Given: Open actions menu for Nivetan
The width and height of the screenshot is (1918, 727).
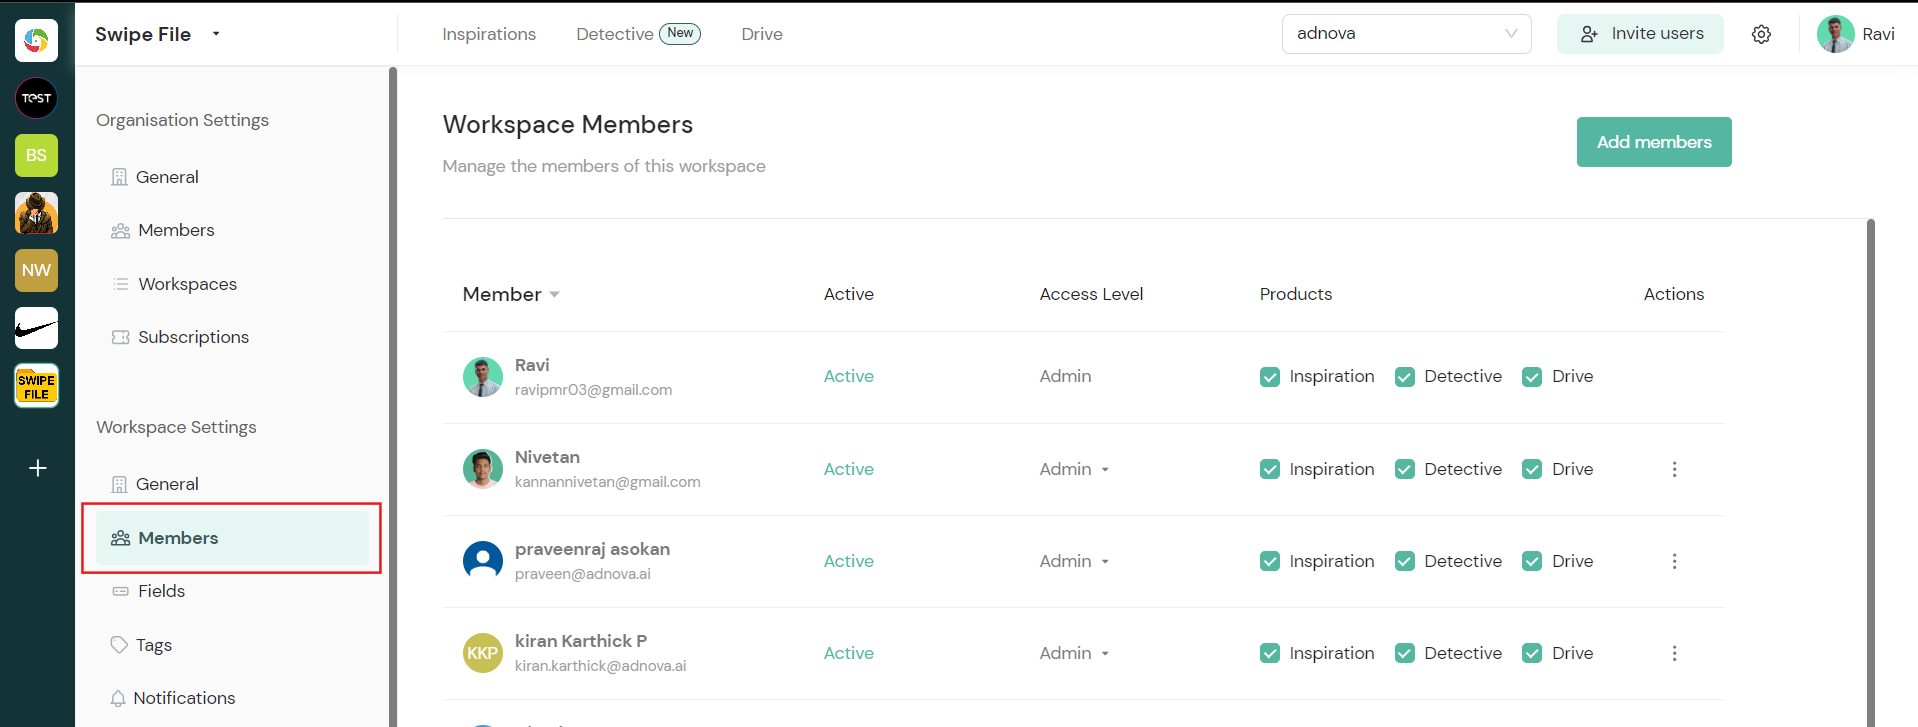Looking at the screenshot, I should [x=1674, y=469].
